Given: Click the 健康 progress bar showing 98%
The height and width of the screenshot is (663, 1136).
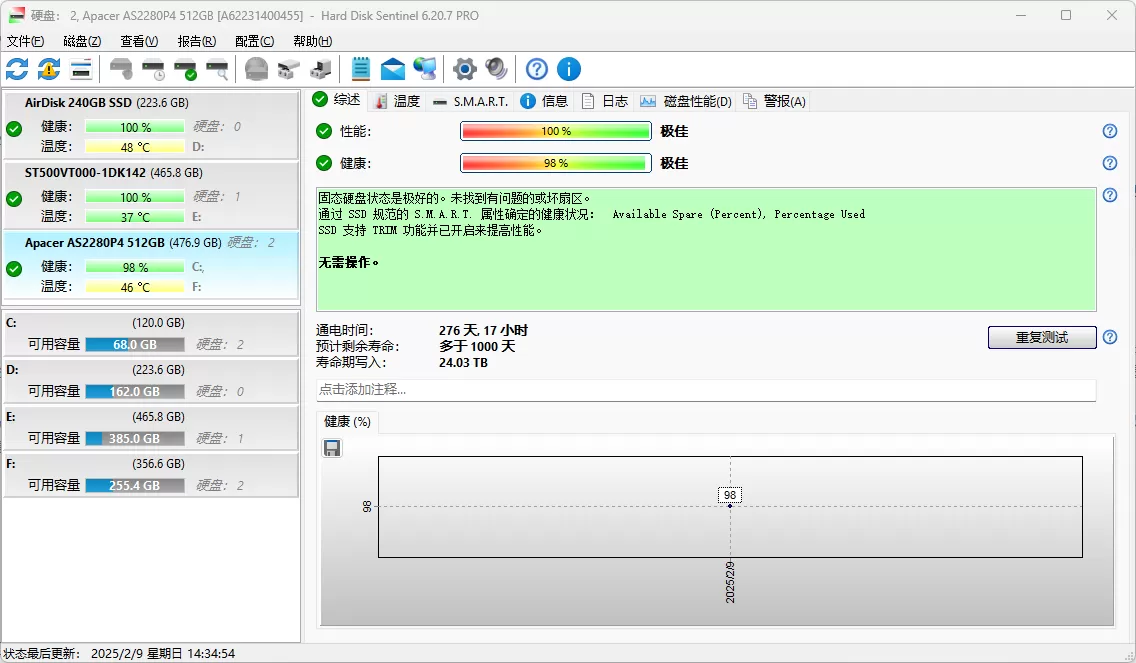Looking at the screenshot, I should pyautogui.click(x=553, y=162).
